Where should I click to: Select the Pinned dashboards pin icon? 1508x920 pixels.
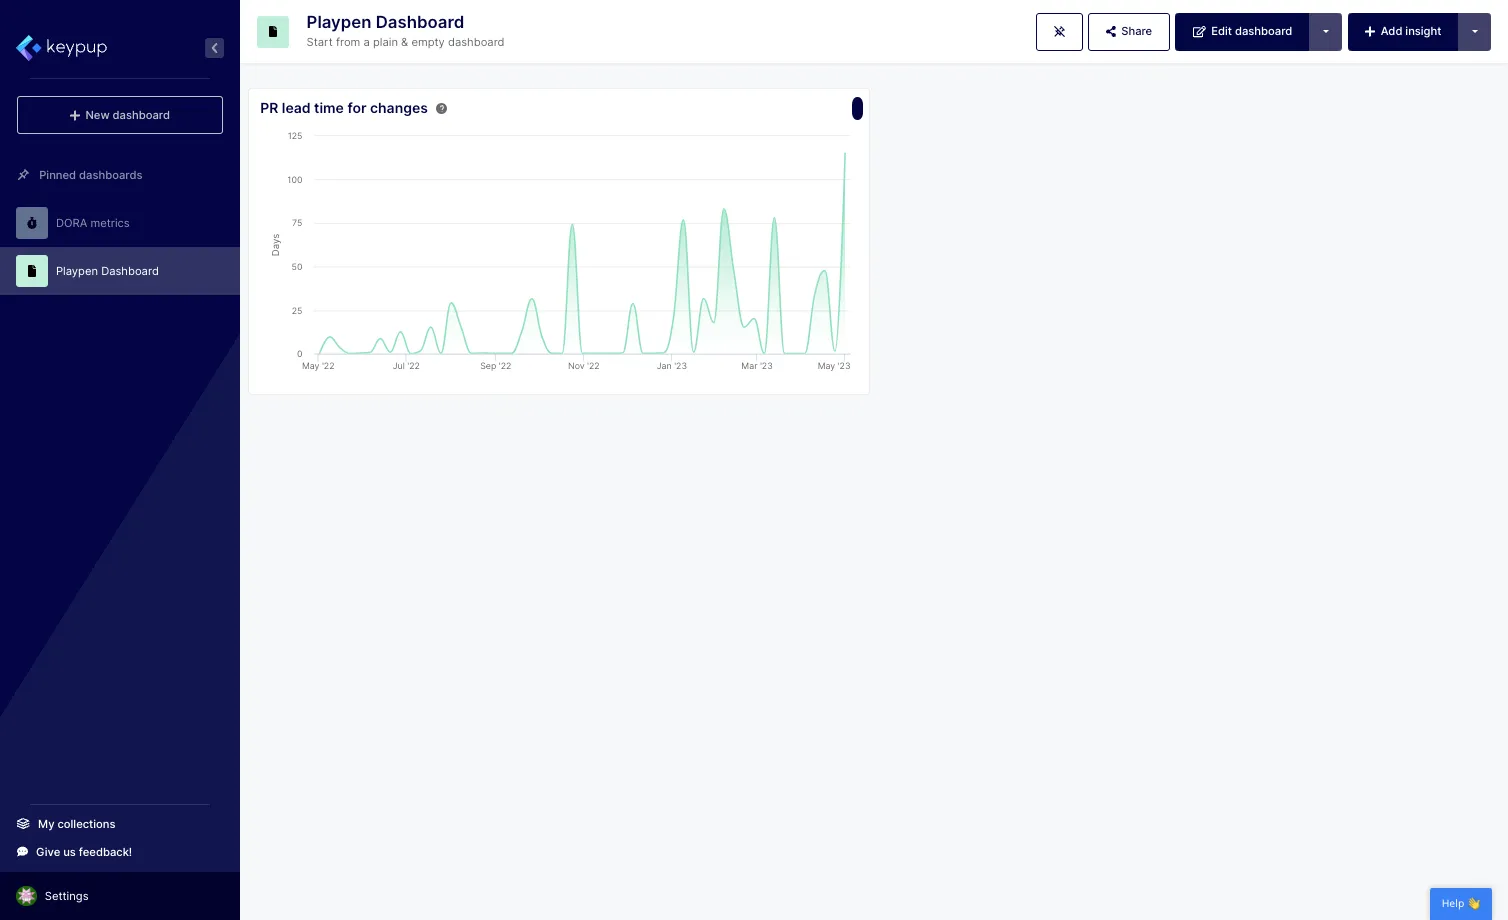click(x=23, y=175)
